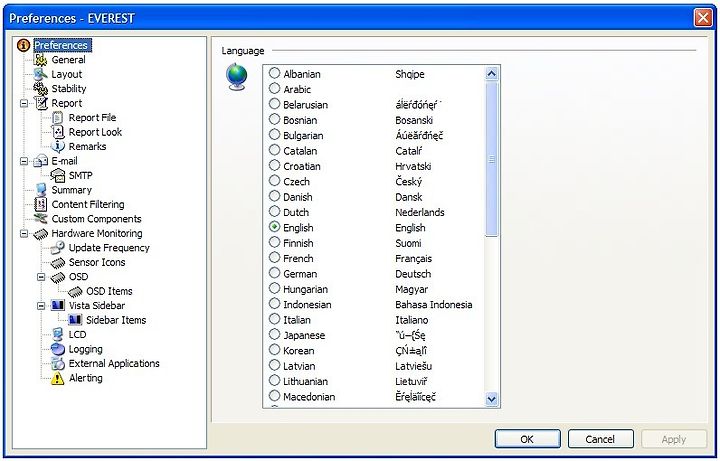Choose the Finnish radio button
720x461 pixels.
tap(274, 242)
